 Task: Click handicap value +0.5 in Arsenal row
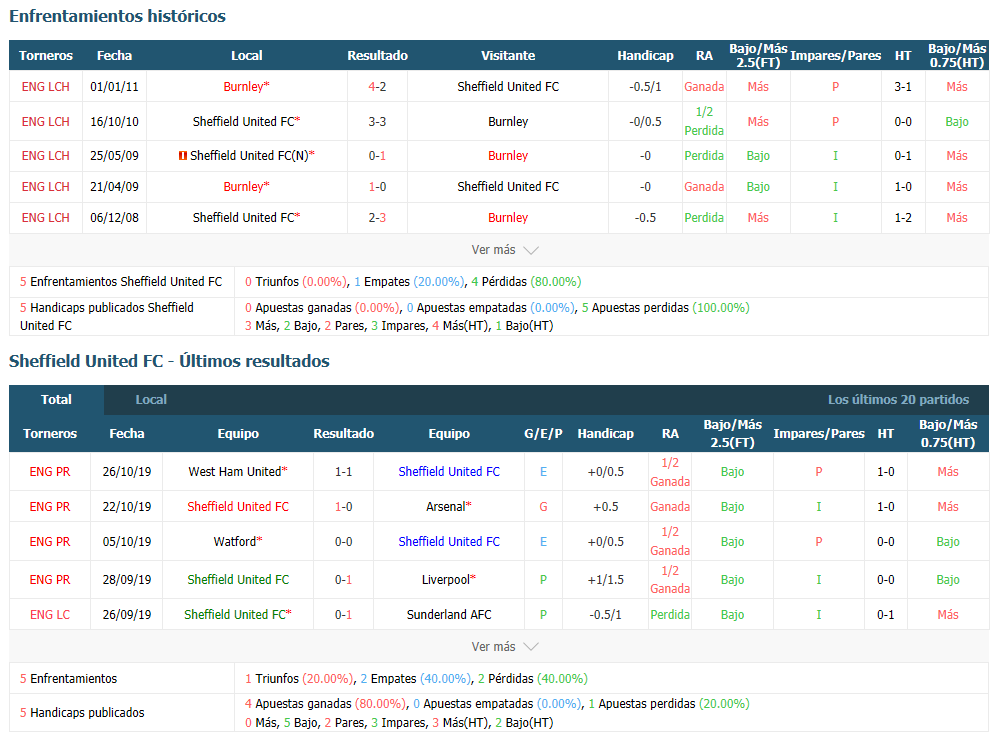coord(605,507)
